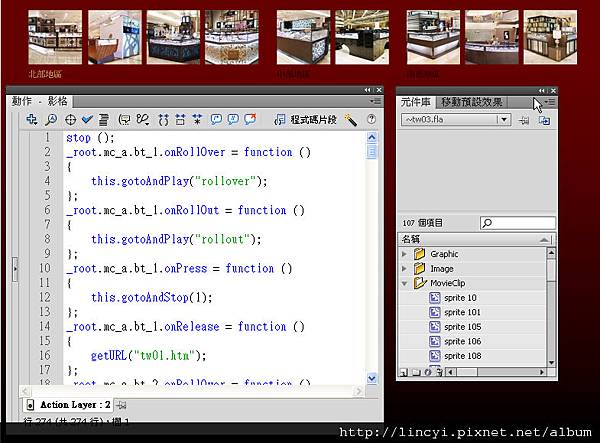Click the Show code hint icon
600x443 pixels.
124,120
